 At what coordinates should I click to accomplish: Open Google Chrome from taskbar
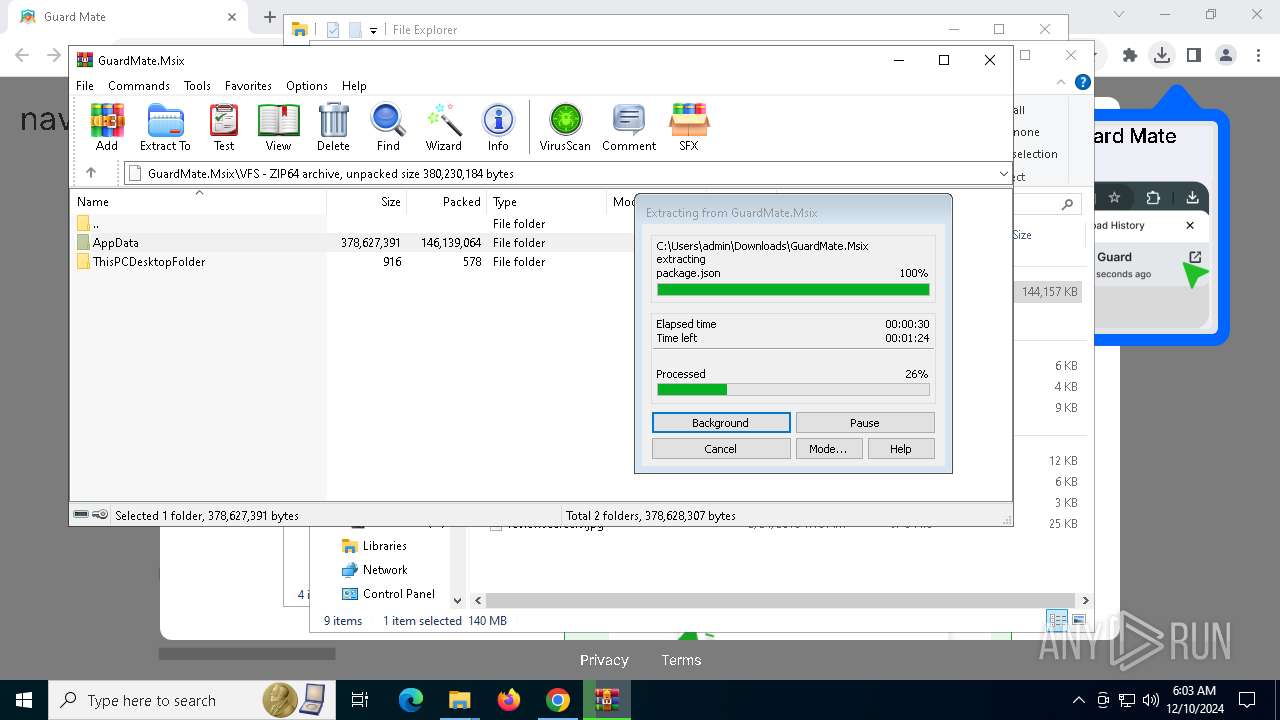click(x=558, y=700)
